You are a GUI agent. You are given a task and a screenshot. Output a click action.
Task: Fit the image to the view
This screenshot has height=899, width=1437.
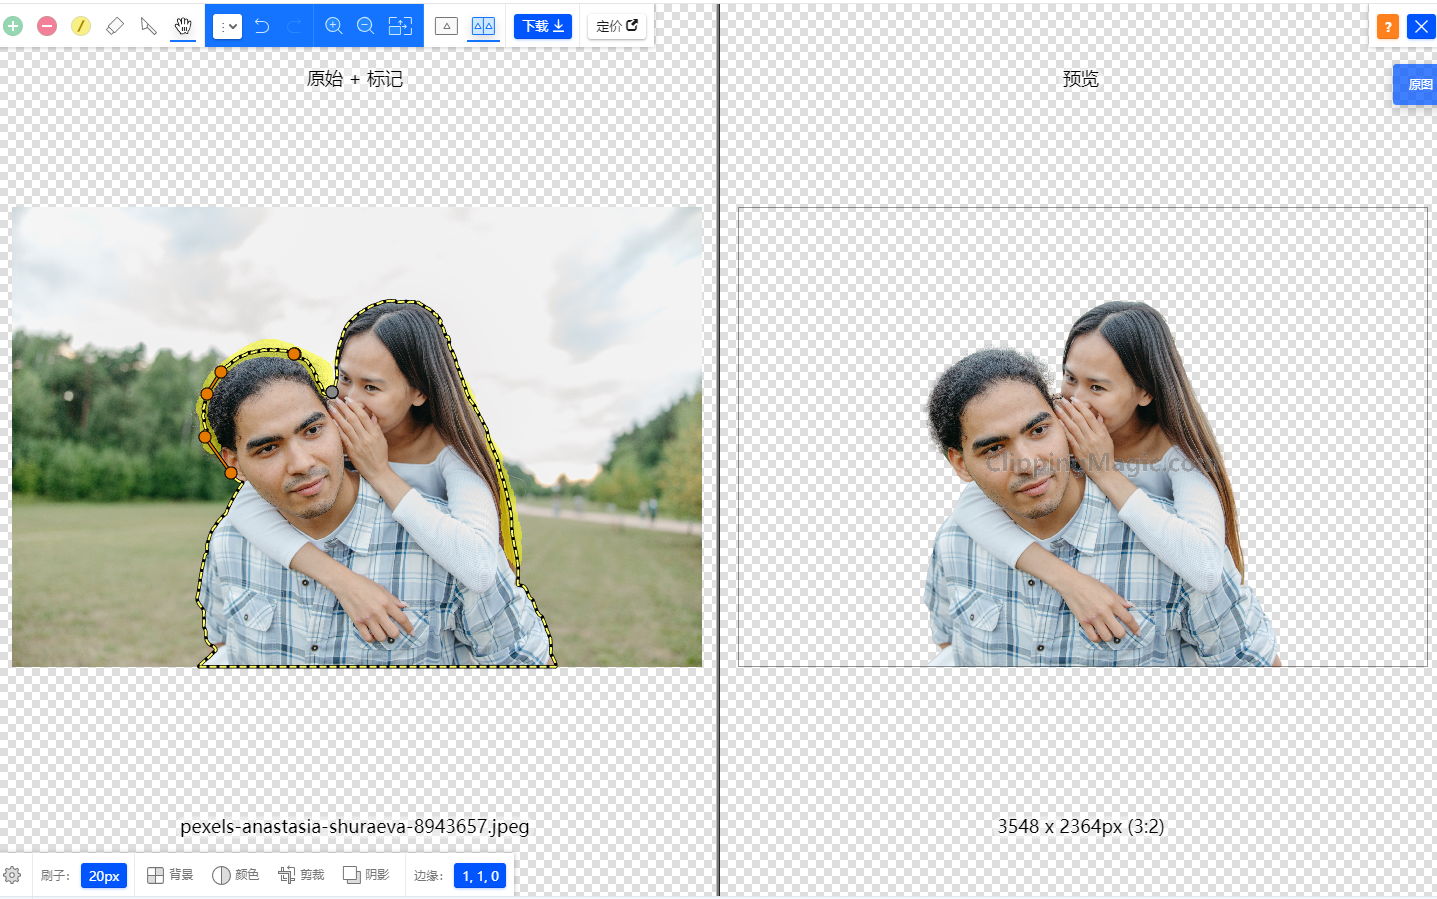pos(400,26)
